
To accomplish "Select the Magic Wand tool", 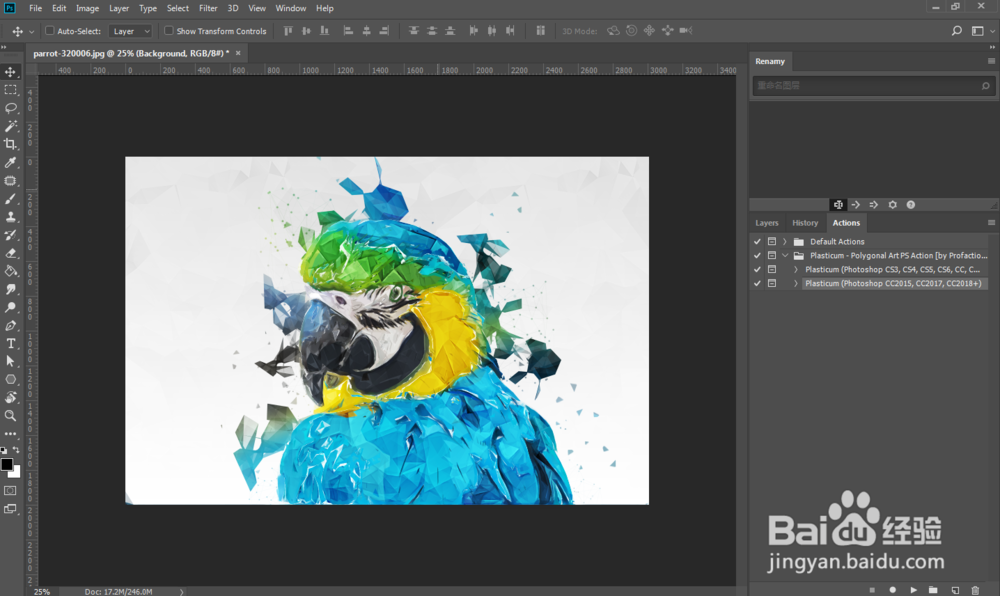I will tap(10, 126).
